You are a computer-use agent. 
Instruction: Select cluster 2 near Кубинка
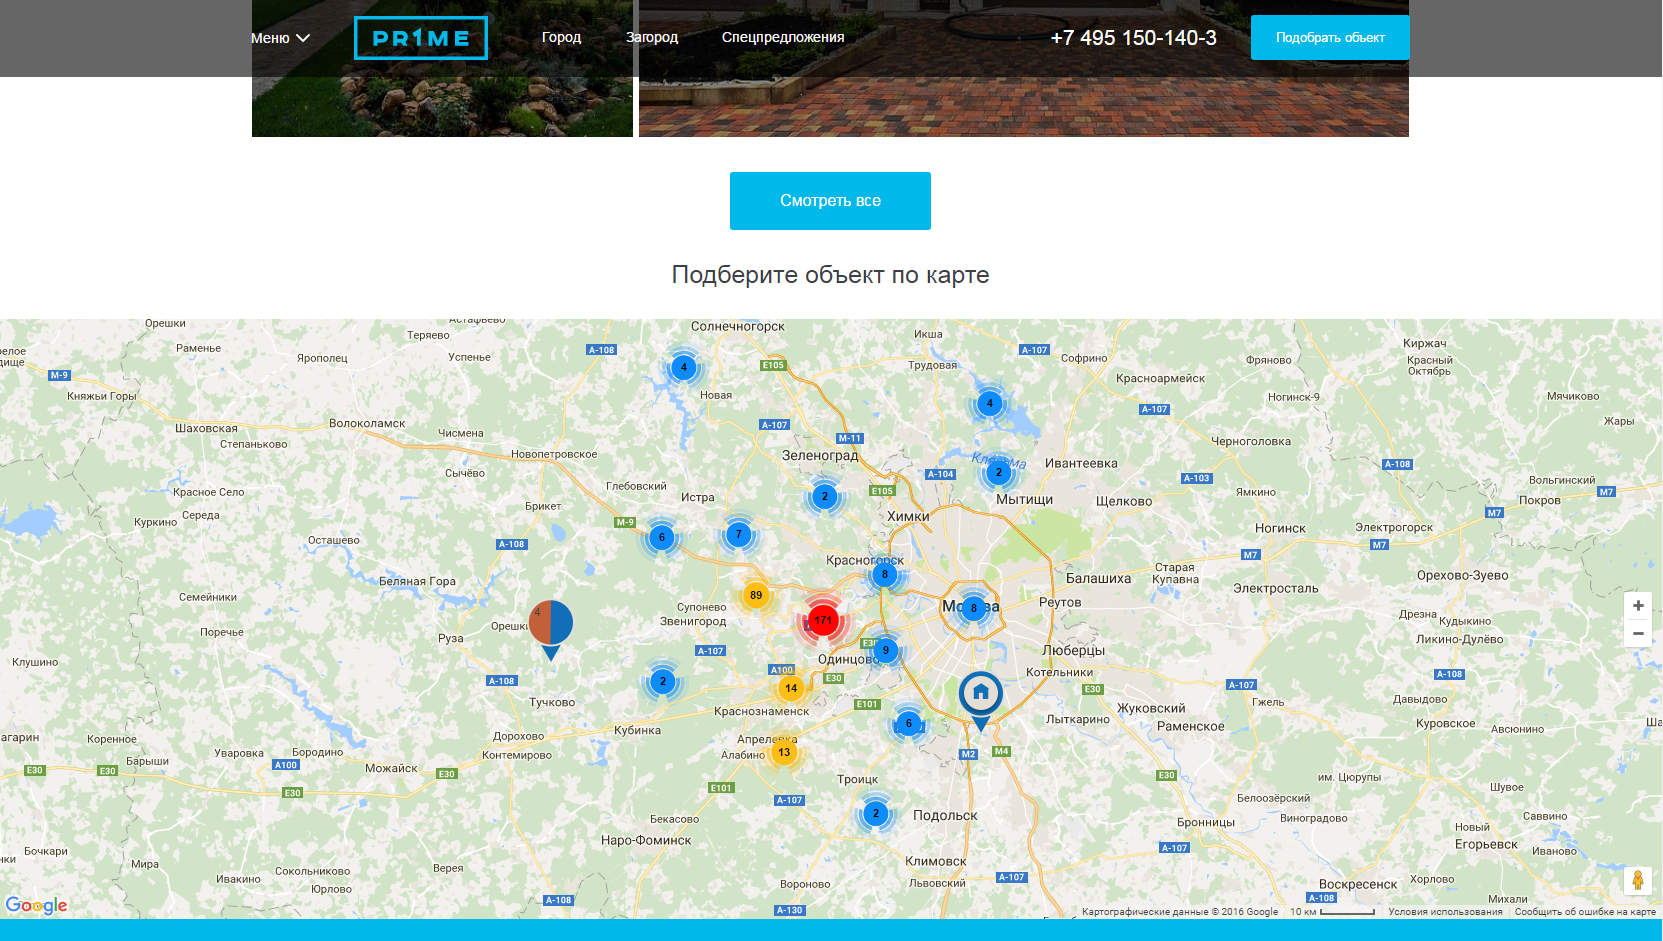(x=663, y=682)
